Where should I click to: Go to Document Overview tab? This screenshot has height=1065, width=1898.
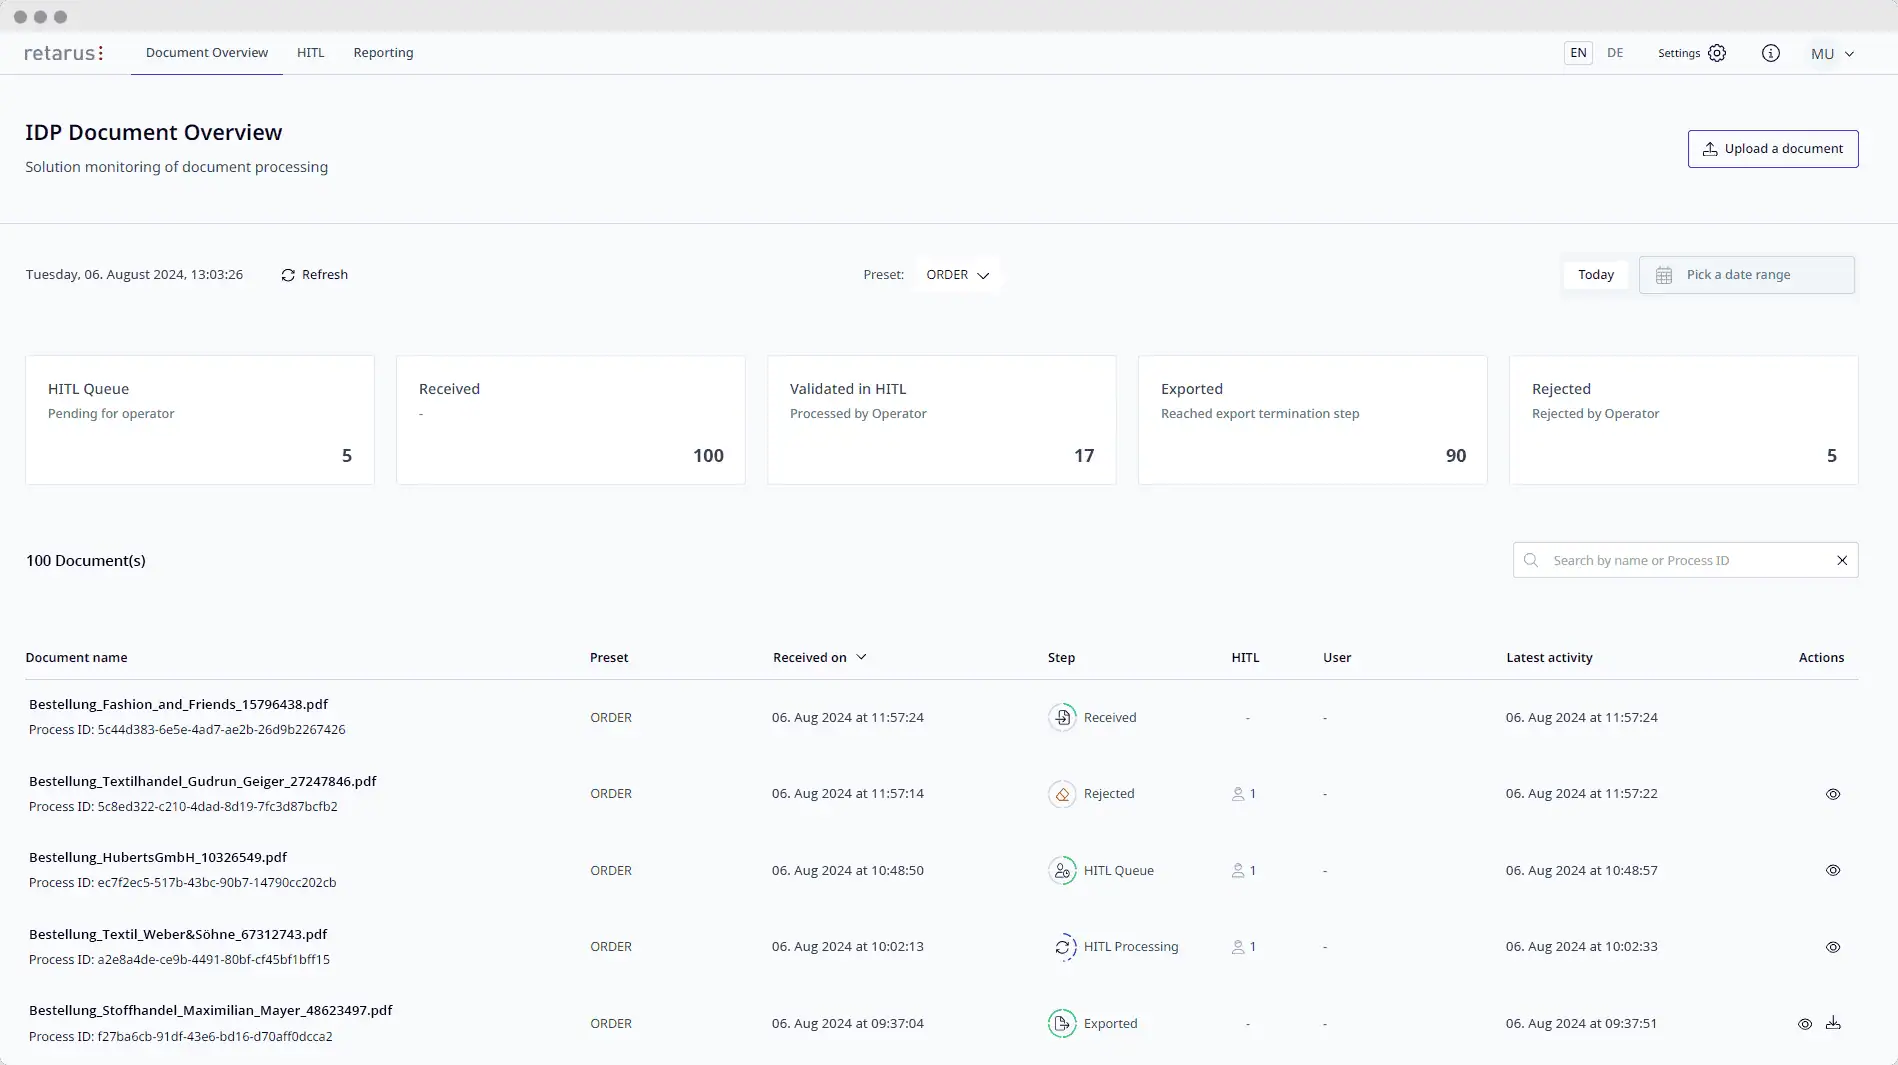207,53
